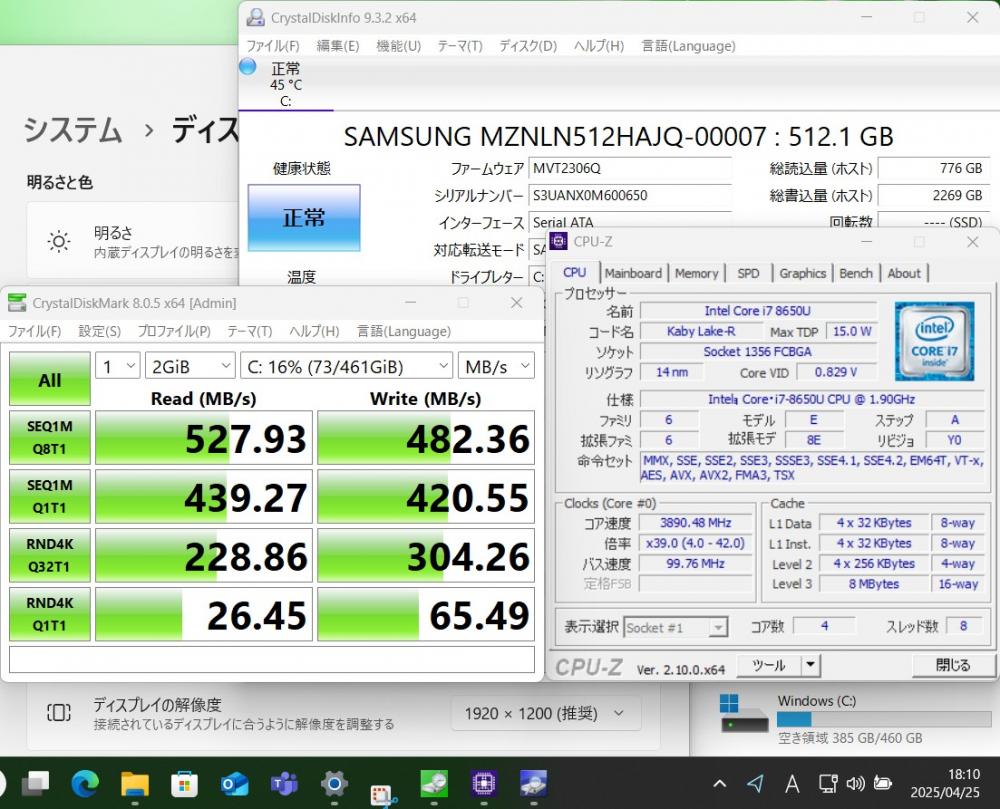The width and height of the screenshot is (1000, 809).
Task: Click the purple CPU-Z chip taskbar icon
Action: point(483,783)
